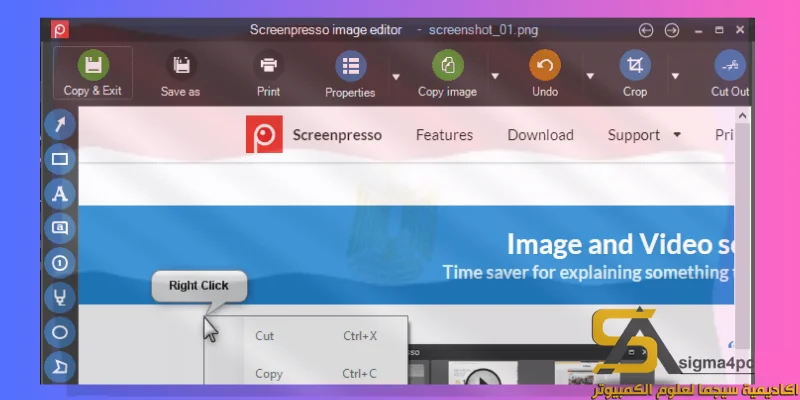Click the red Screenpresso logo on webpage

pos(264,134)
